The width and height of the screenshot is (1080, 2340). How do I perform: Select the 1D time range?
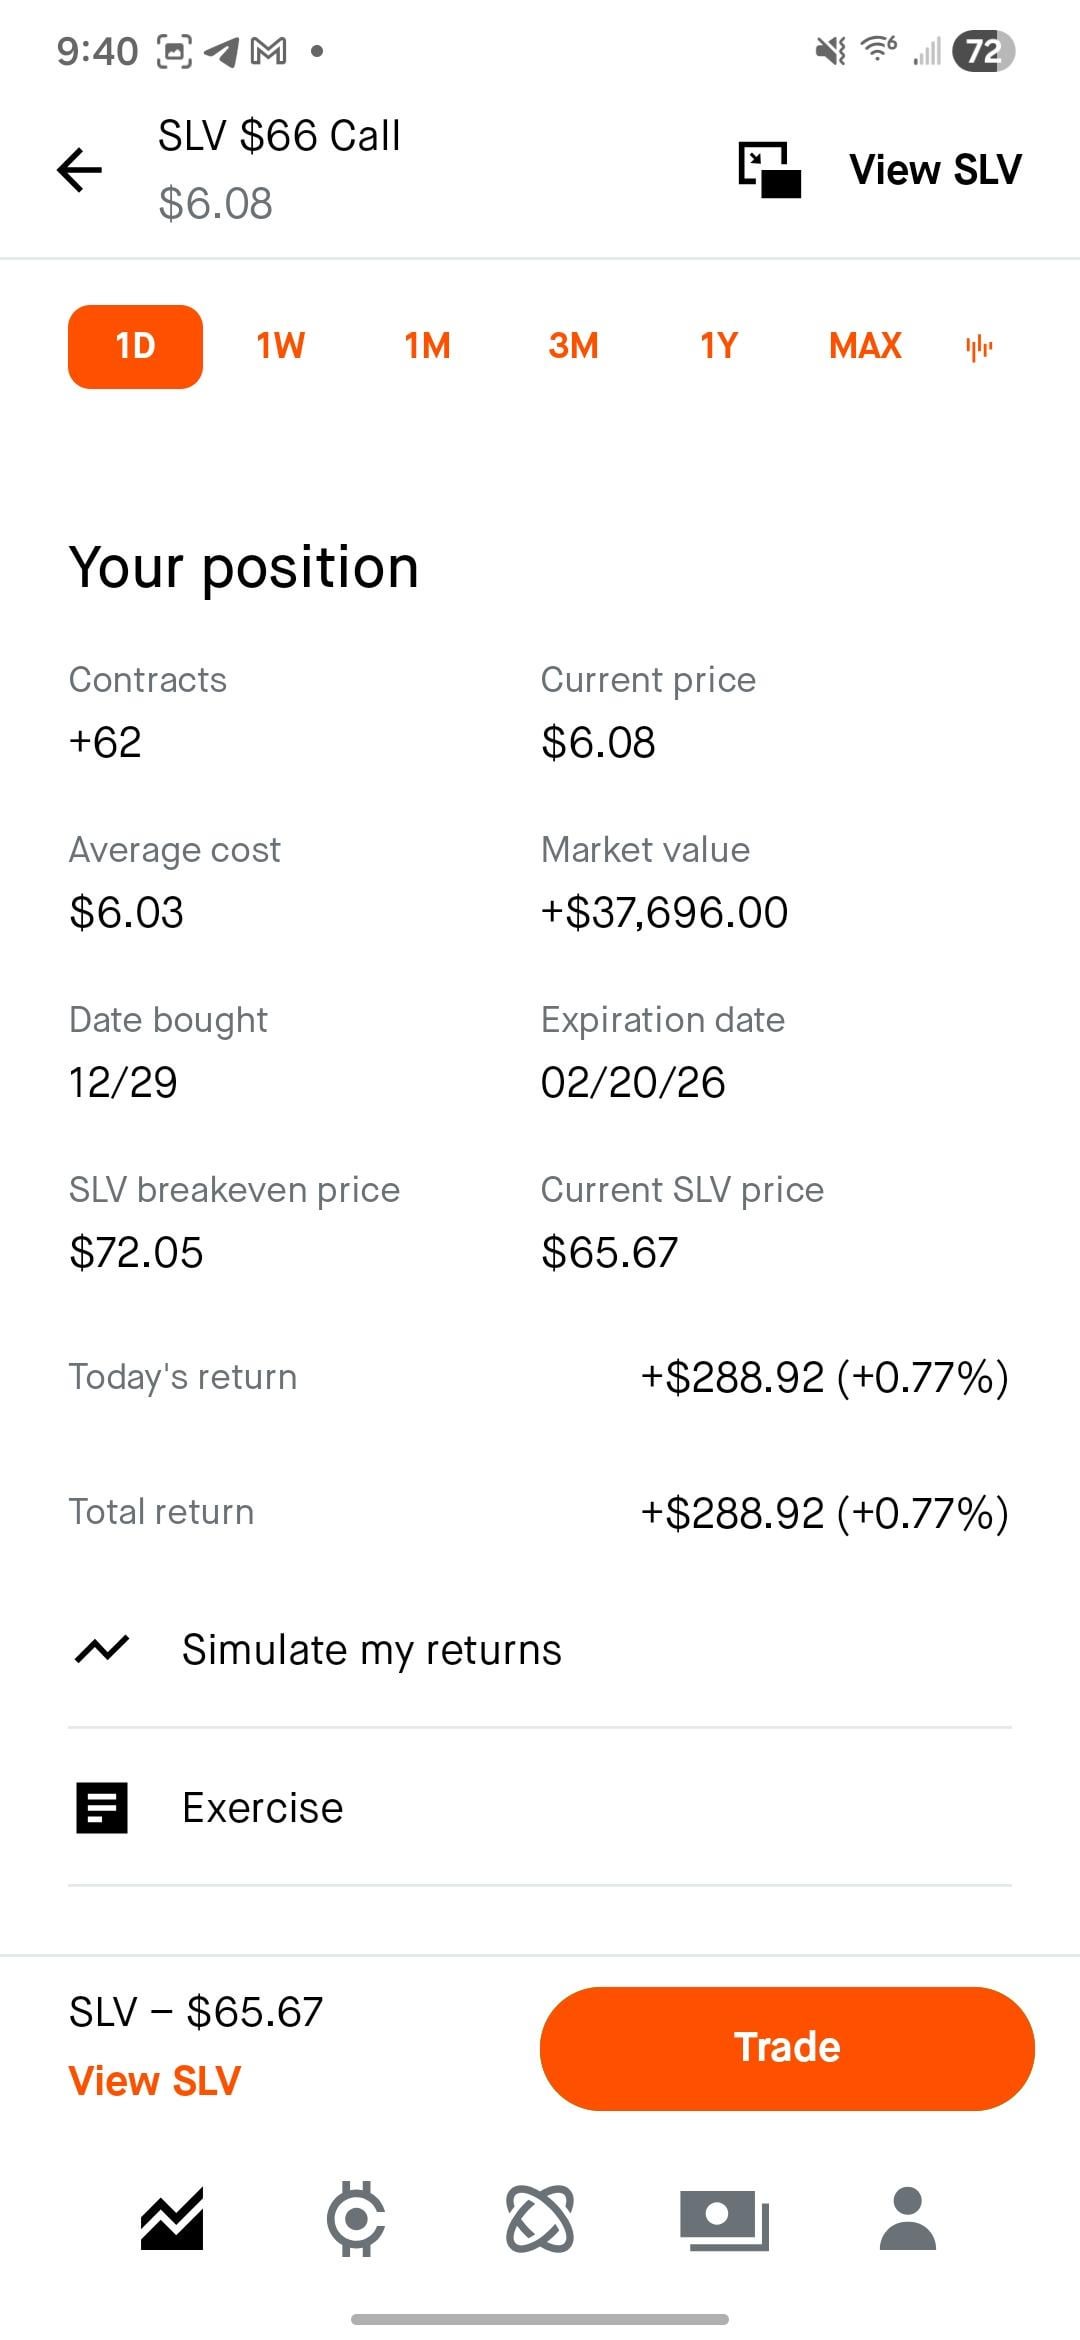[x=135, y=346]
